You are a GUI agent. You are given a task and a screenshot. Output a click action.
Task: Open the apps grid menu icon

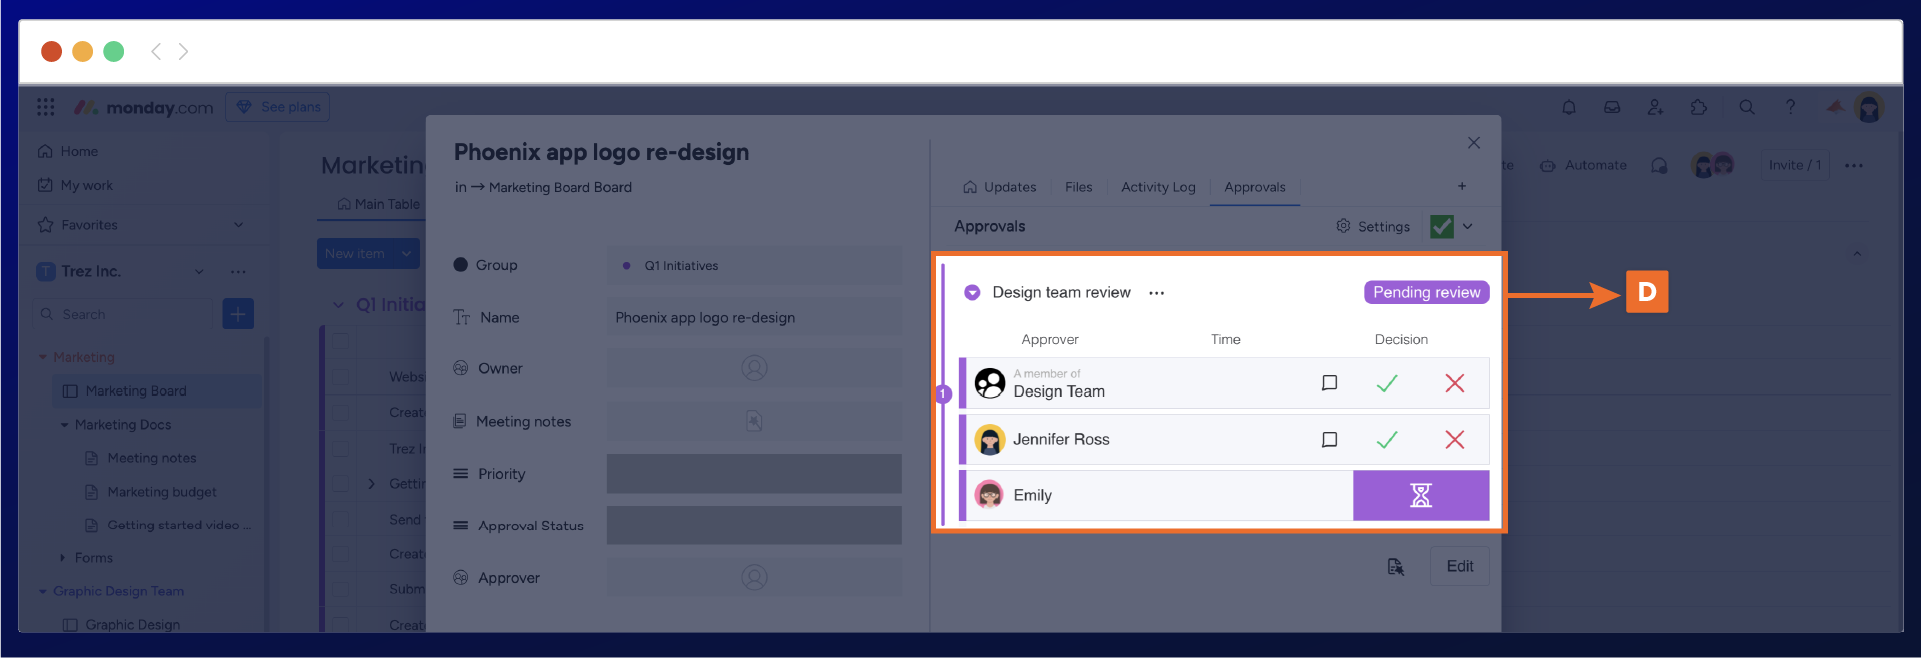pyautogui.click(x=46, y=107)
